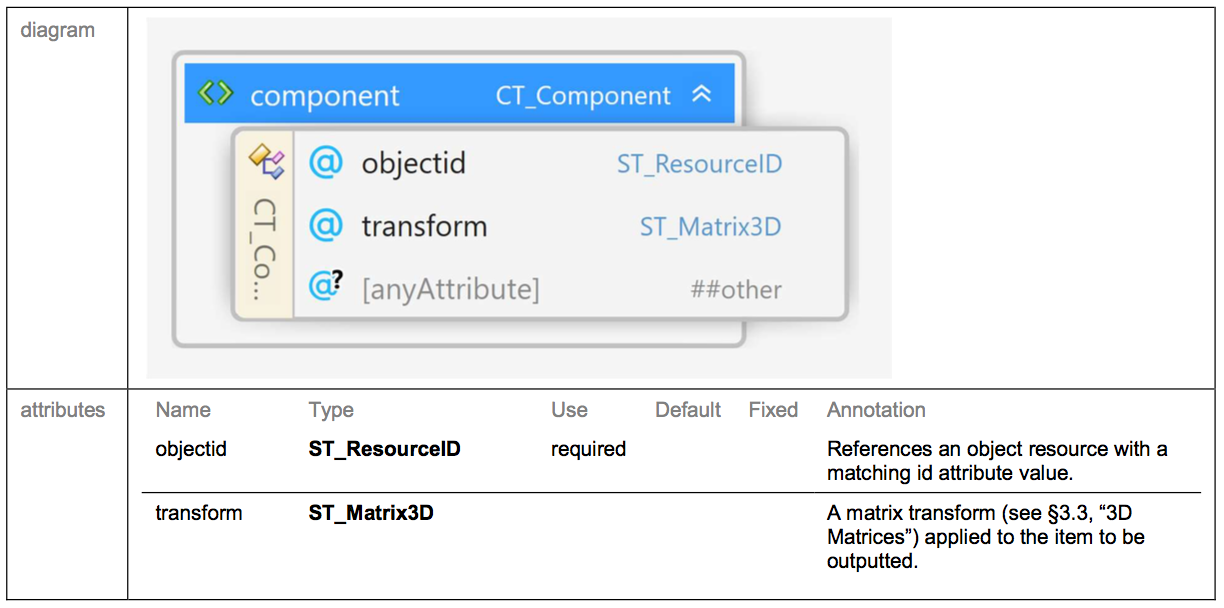This screenshot has width=1224, height=608.
Task: Select the component element name in header
Action: point(325,97)
